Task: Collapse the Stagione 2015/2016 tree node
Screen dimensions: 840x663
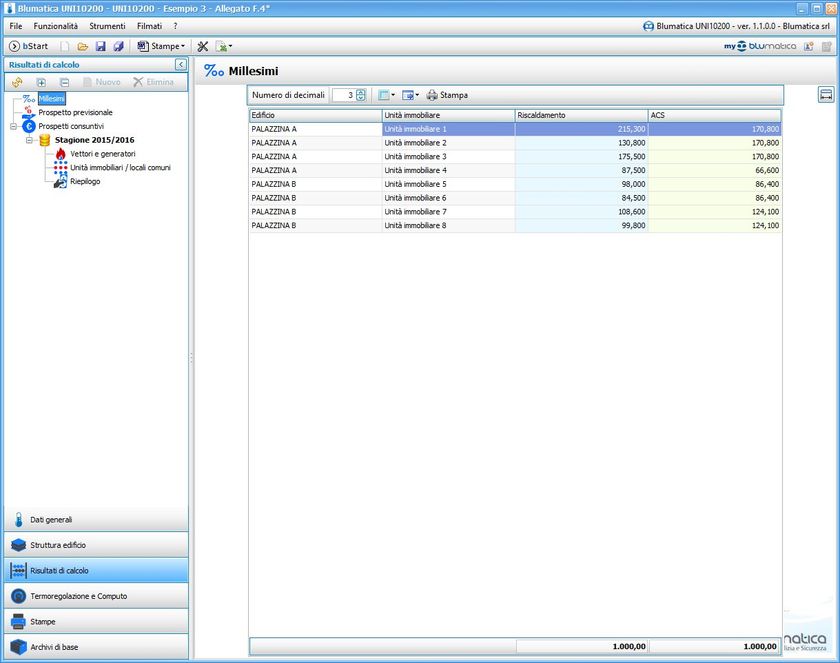Action: coord(30,140)
